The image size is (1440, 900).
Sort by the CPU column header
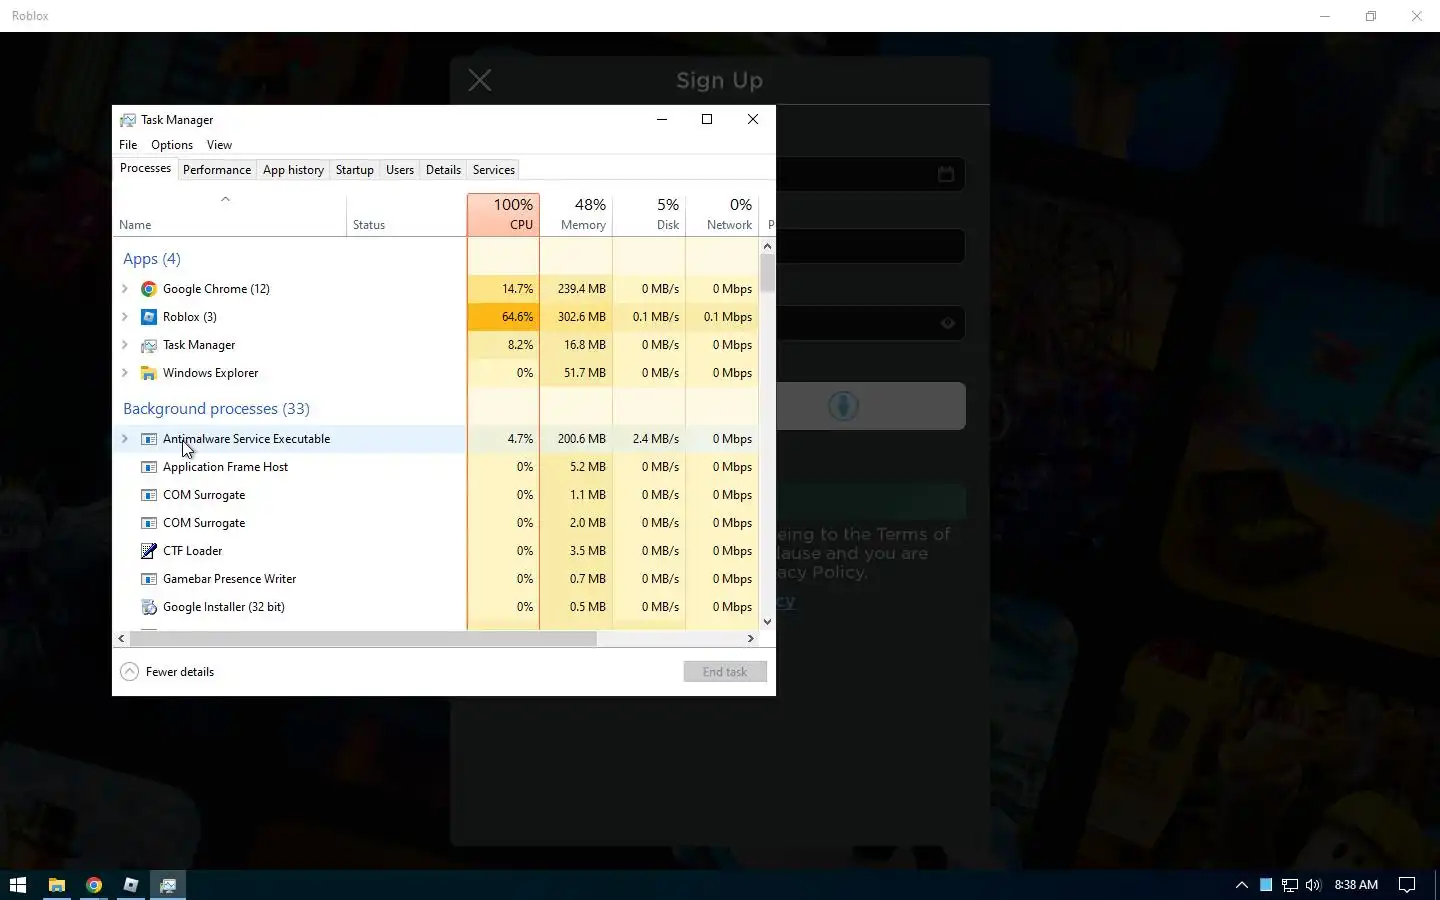click(503, 214)
